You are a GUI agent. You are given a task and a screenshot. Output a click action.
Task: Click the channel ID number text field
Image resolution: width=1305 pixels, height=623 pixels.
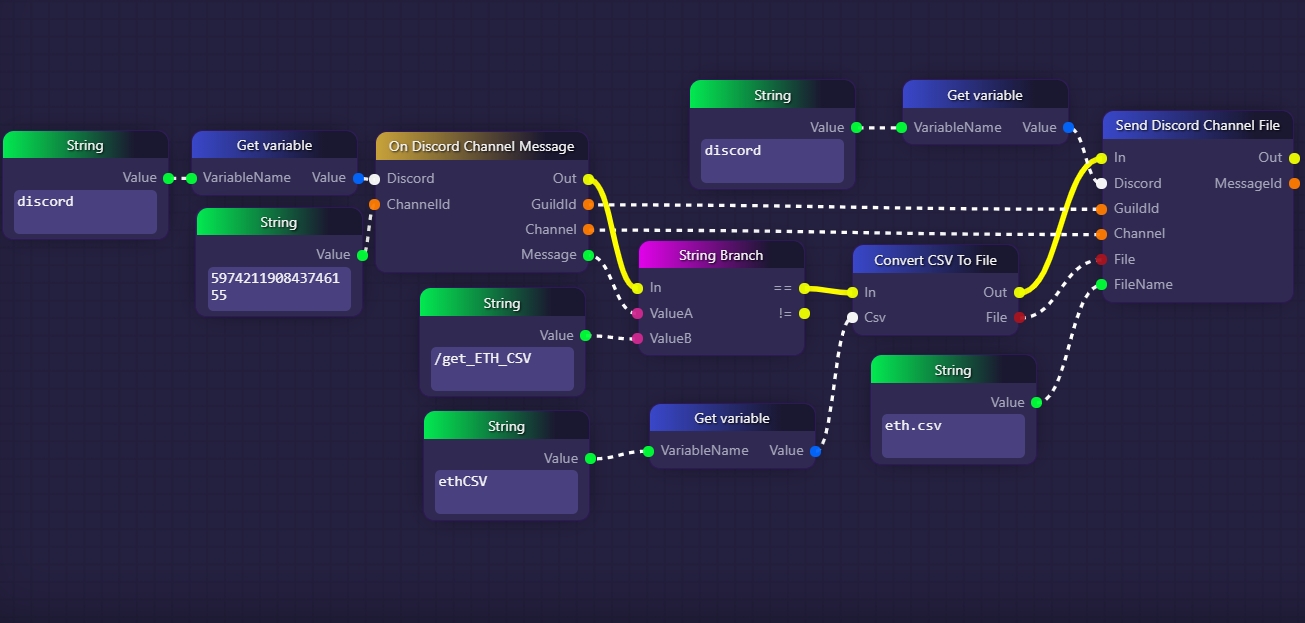pyautogui.click(x=279, y=289)
